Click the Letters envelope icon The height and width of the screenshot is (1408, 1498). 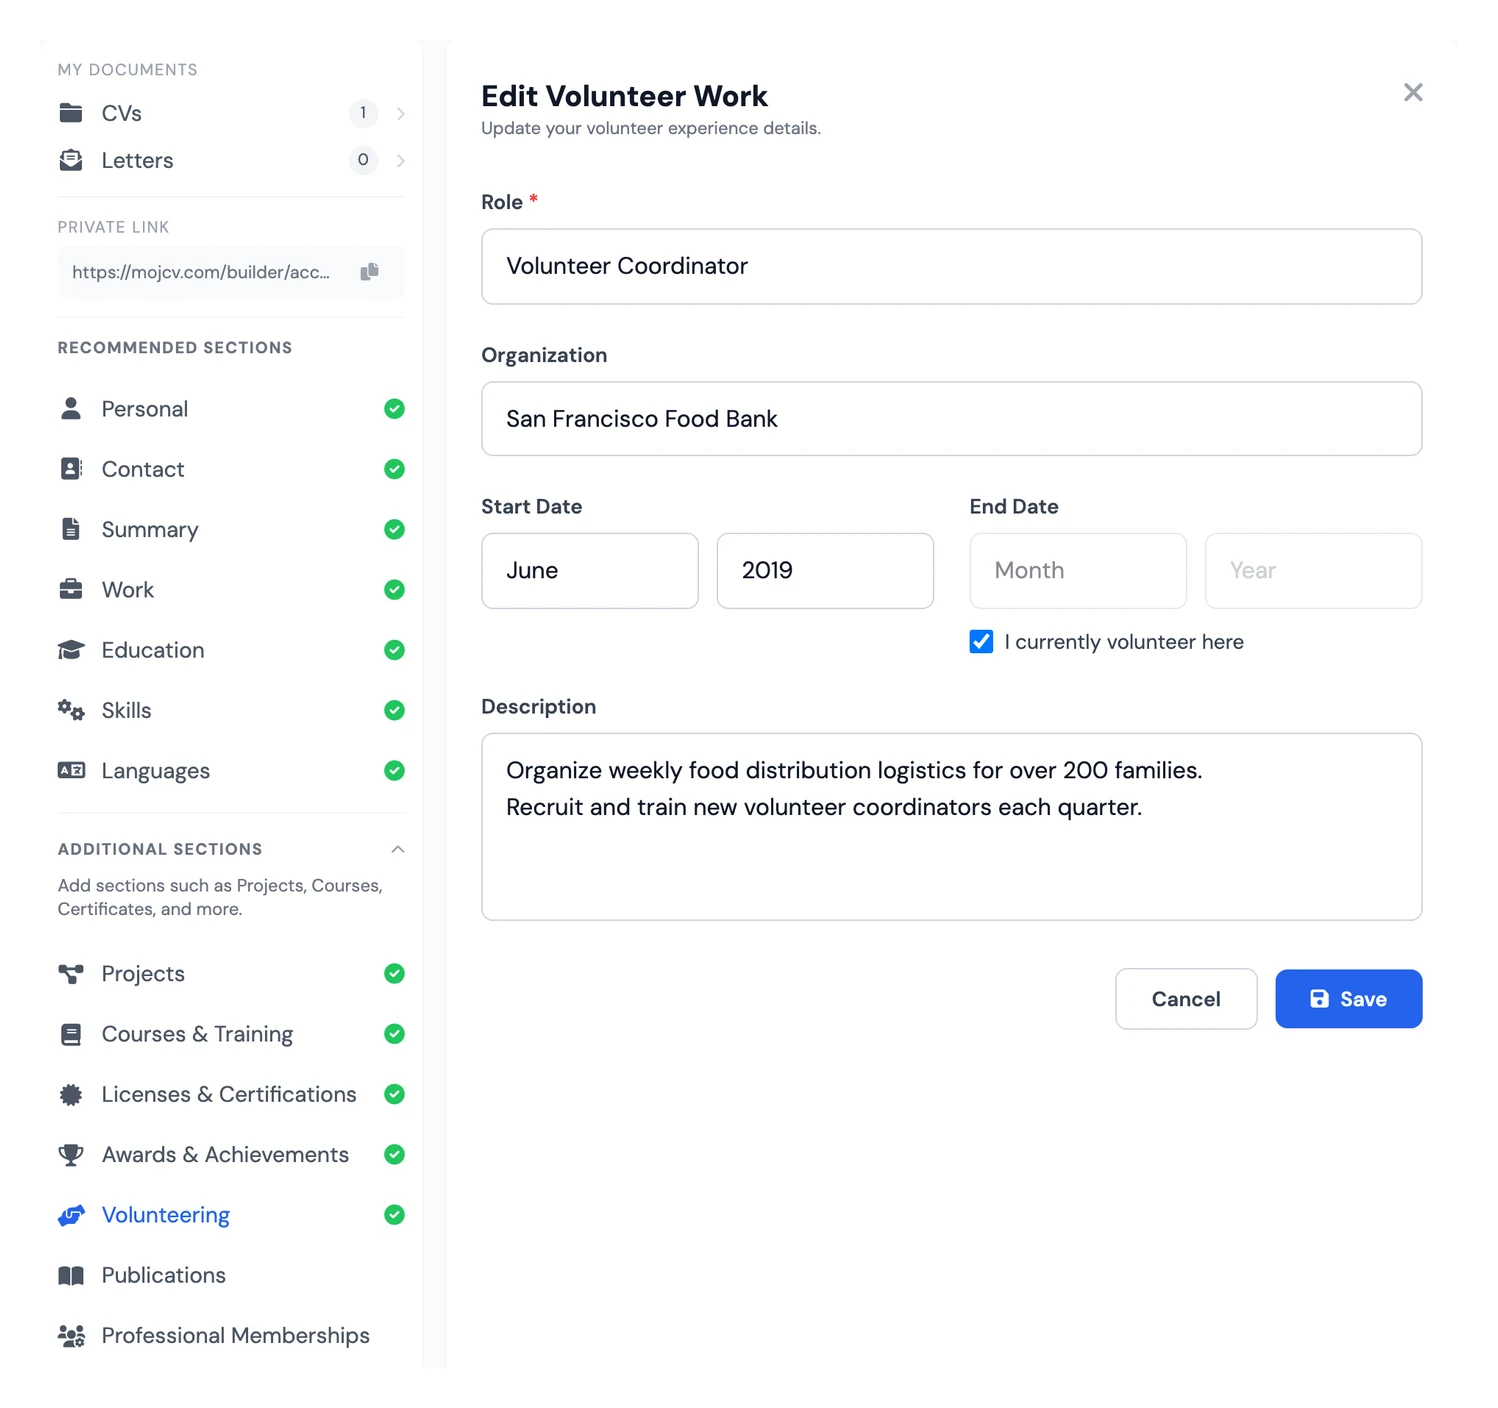click(x=71, y=160)
